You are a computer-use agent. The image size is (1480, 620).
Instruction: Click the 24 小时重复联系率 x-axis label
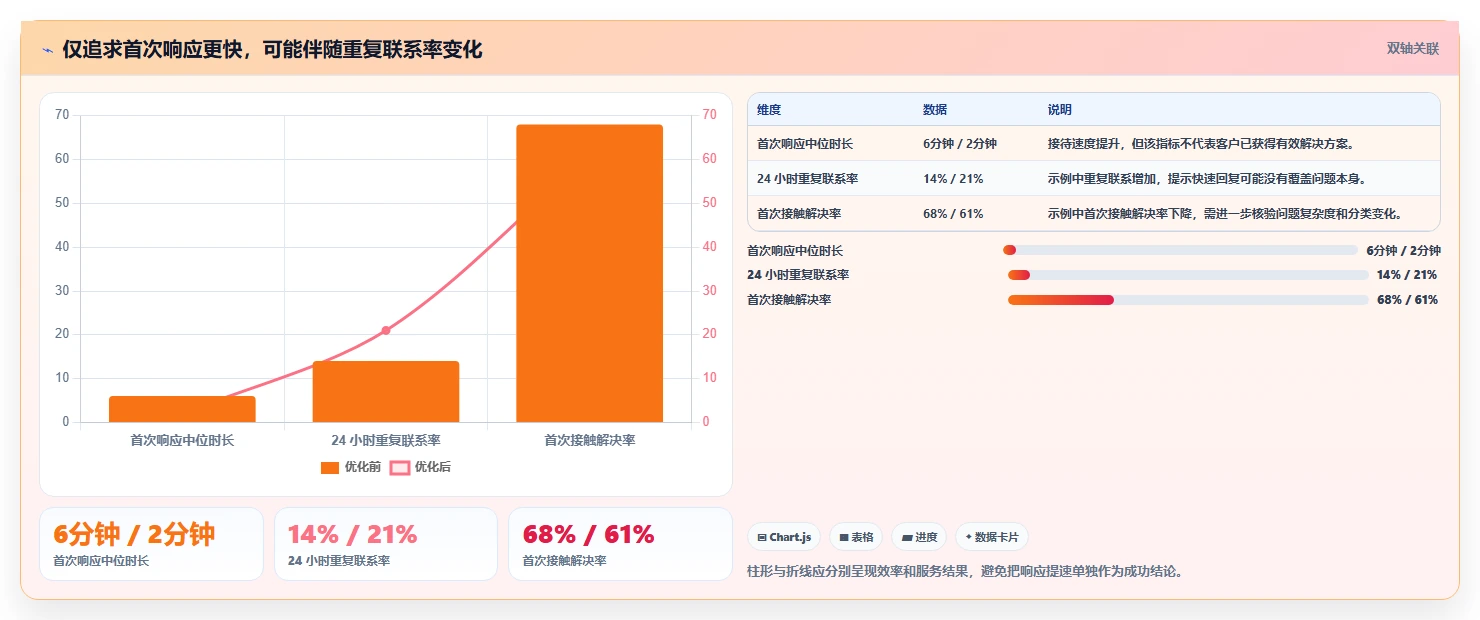[x=386, y=440]
